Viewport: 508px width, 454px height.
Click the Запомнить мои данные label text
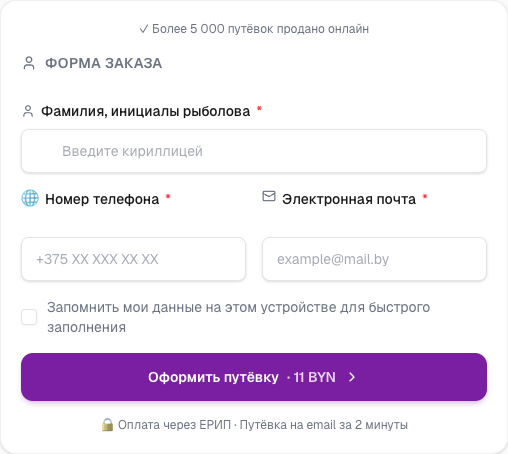click(238, 317)
